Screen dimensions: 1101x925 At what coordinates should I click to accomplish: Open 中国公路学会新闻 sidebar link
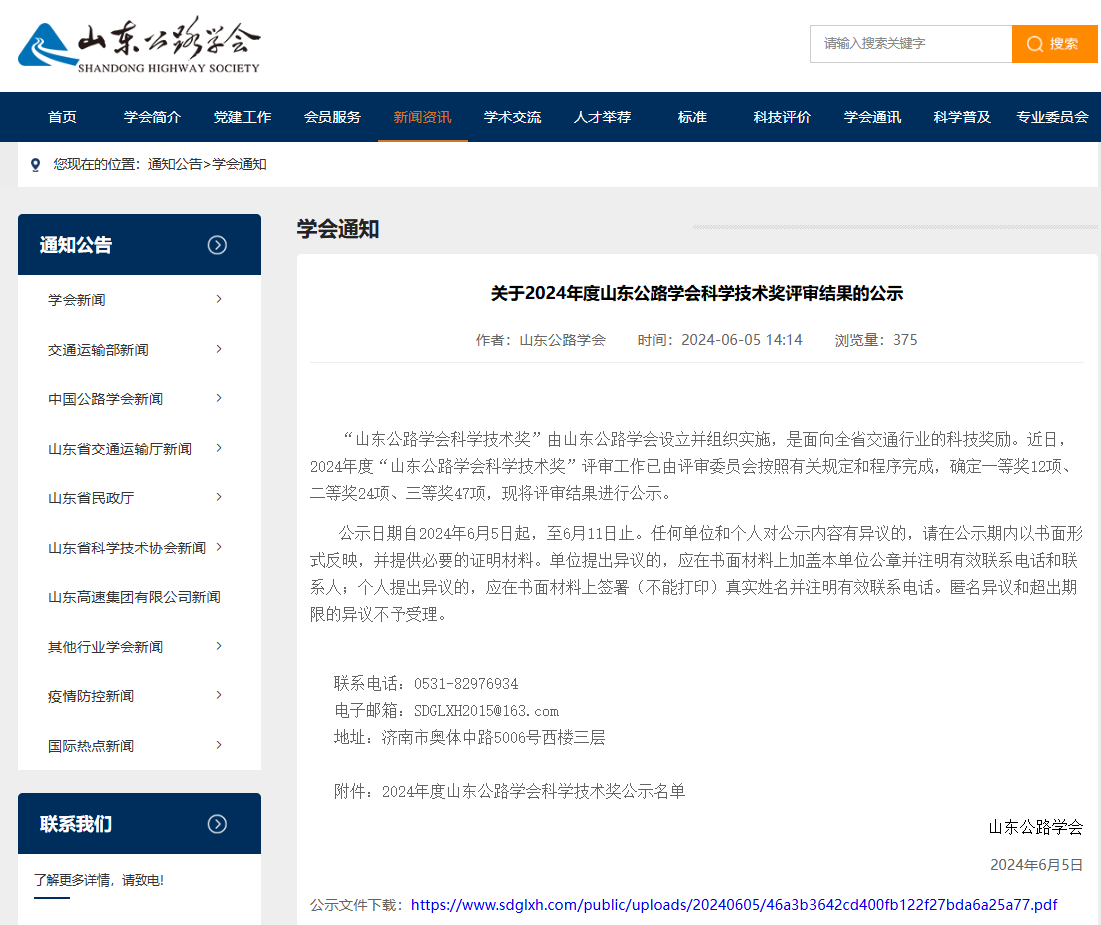[105, 399]
